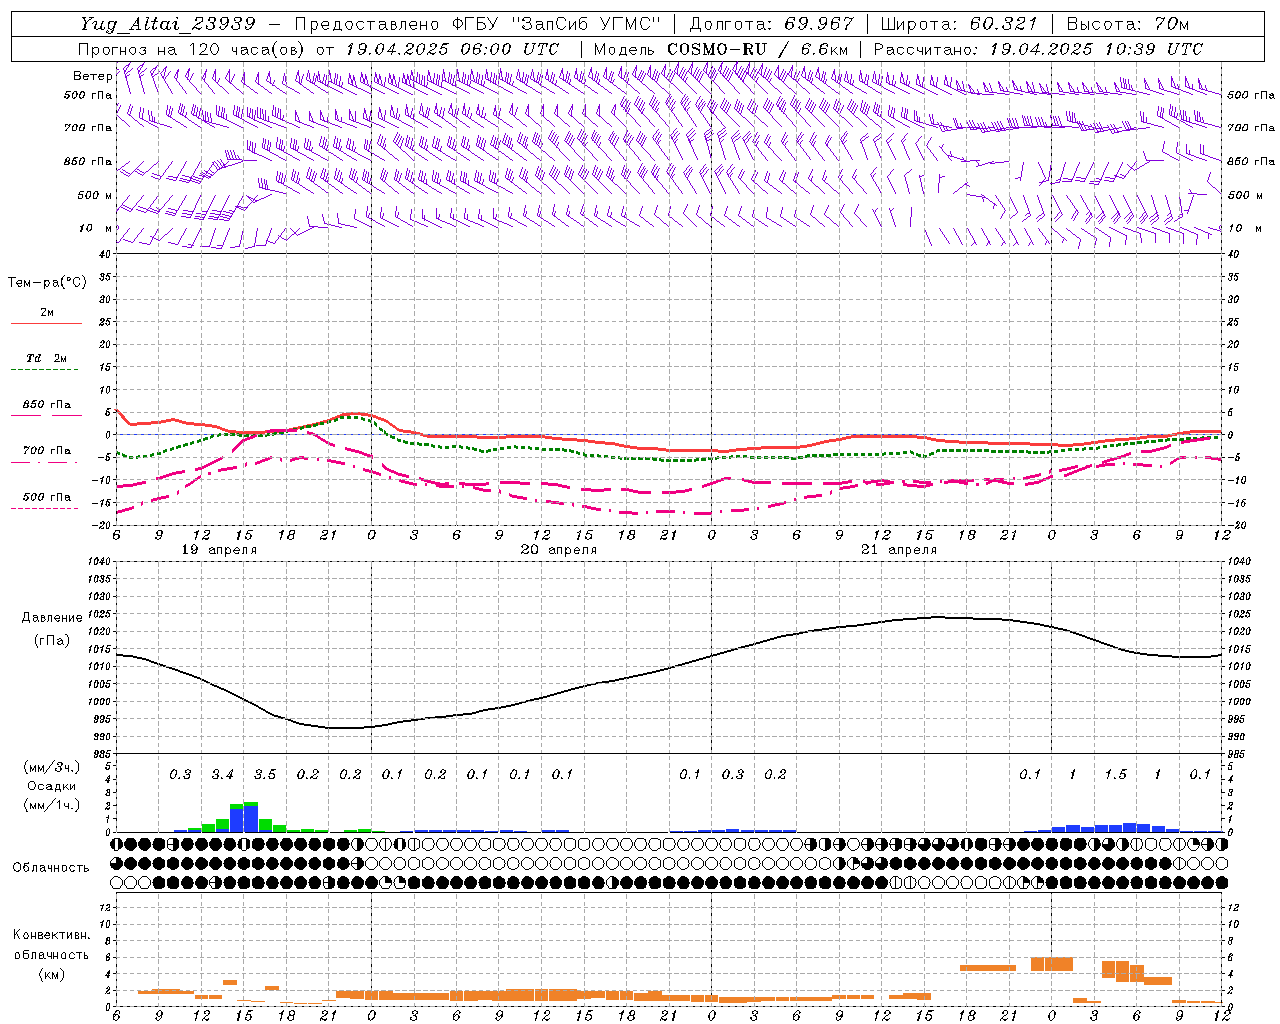Click the Модель COSMO-RU / 6.6км label
Screen dimensions: 1280x1024
(721, 49)
